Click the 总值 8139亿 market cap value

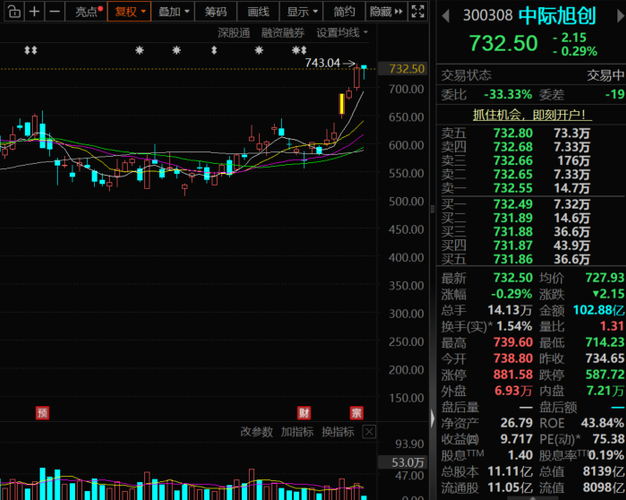coord(604,472)
